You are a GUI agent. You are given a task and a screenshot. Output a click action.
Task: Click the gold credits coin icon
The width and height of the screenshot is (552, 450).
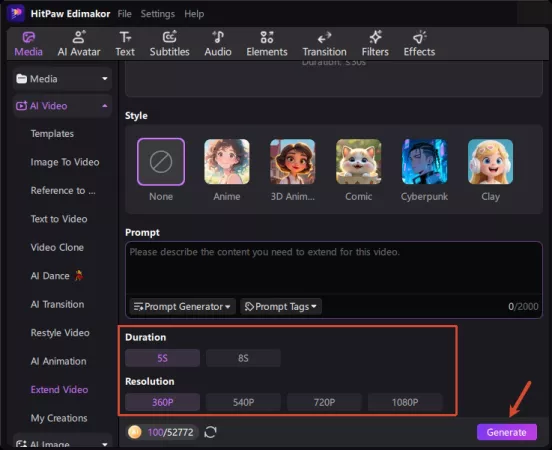[134, 432]
